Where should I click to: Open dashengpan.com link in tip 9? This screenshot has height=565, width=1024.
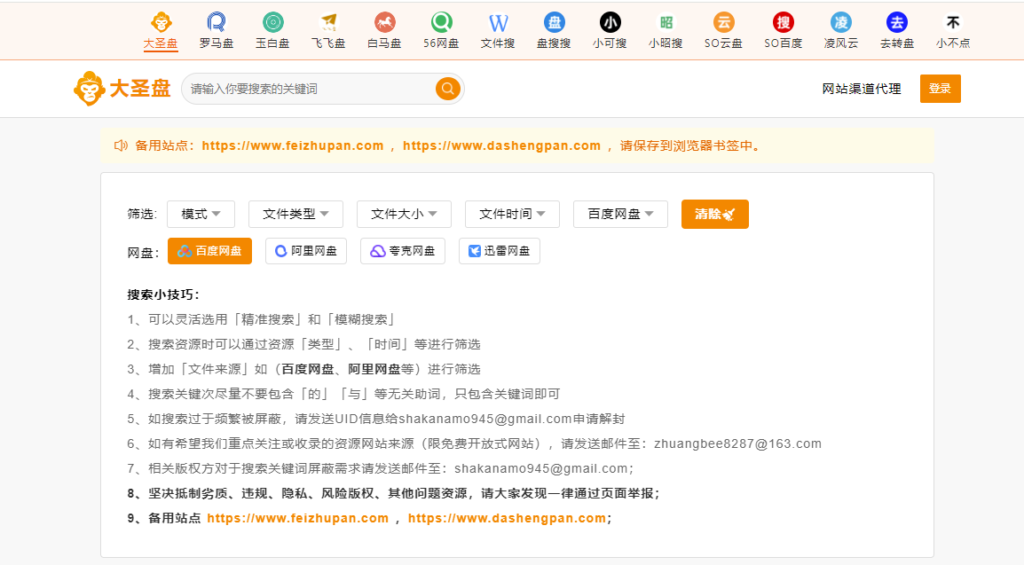coord(507,518)
